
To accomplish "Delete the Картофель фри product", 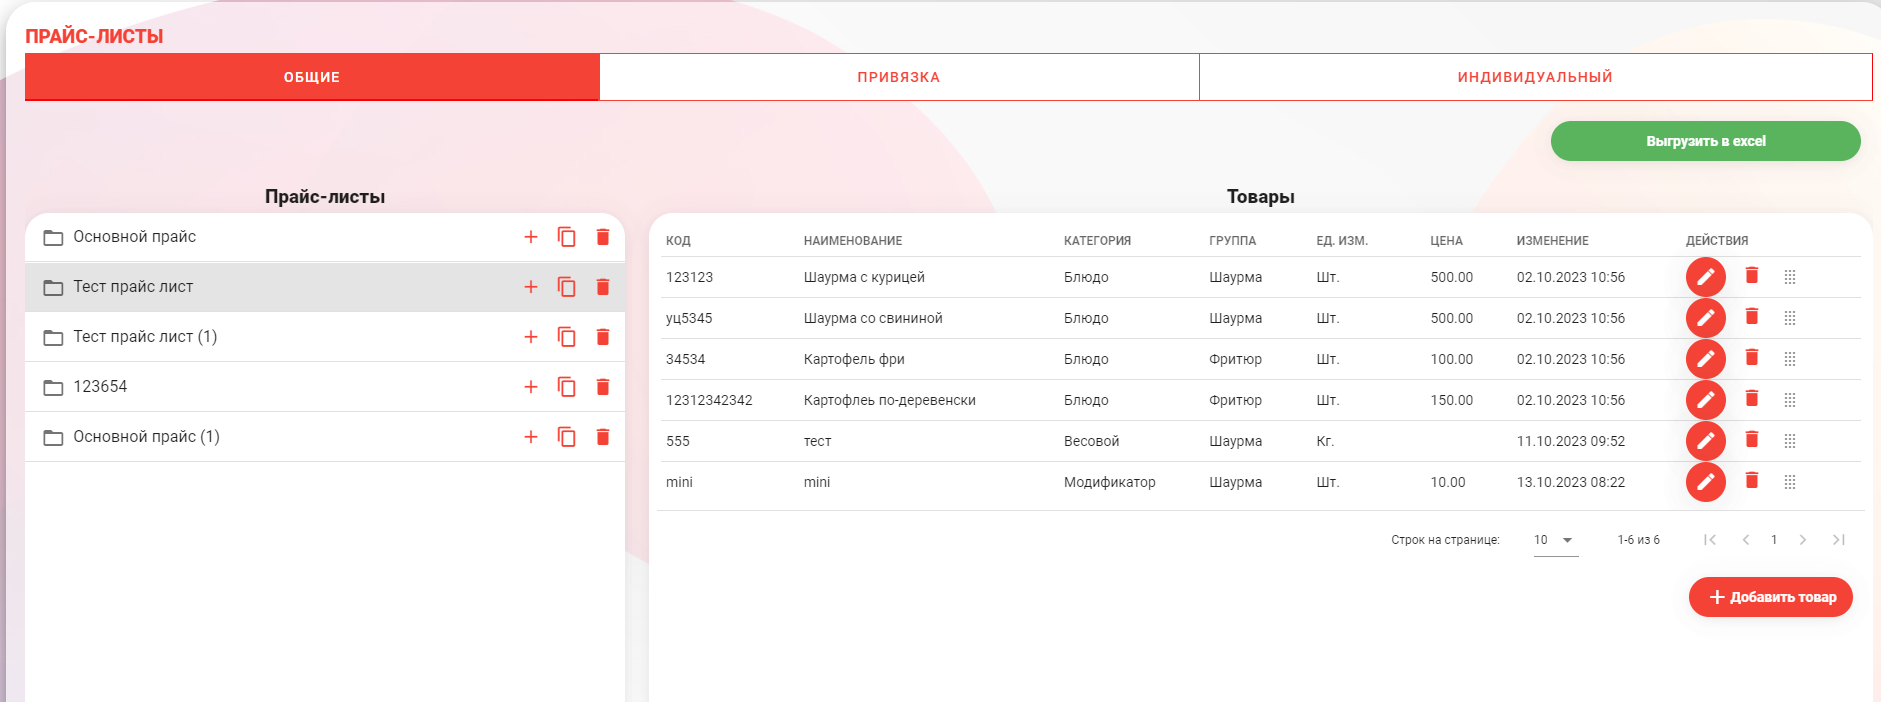I will pos(1752,357).
